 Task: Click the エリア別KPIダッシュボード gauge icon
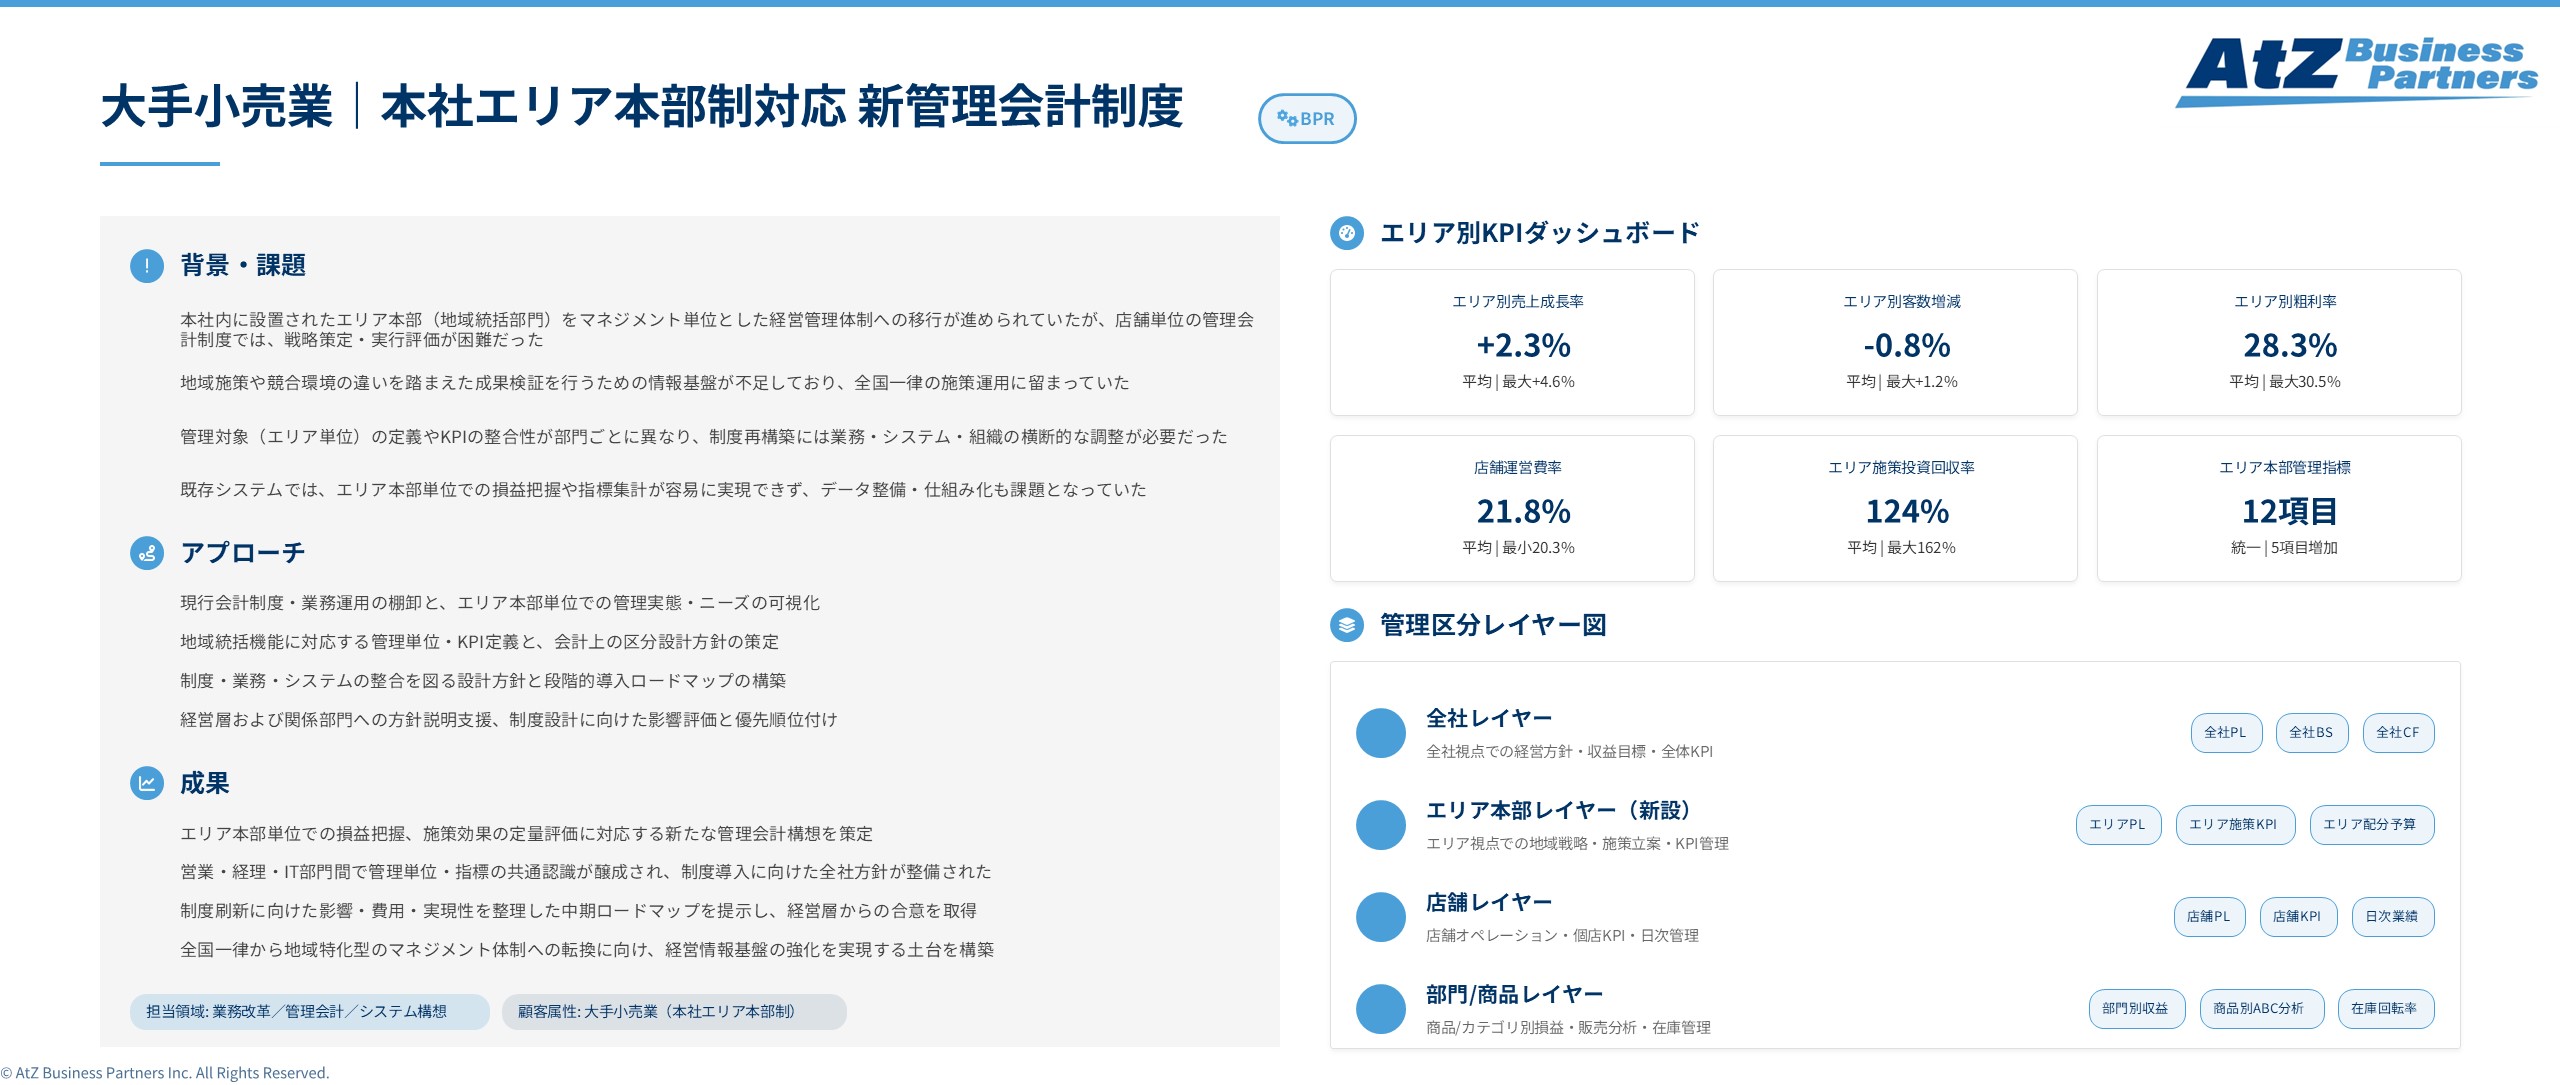pyautogui.click(x=1348, y=233)
